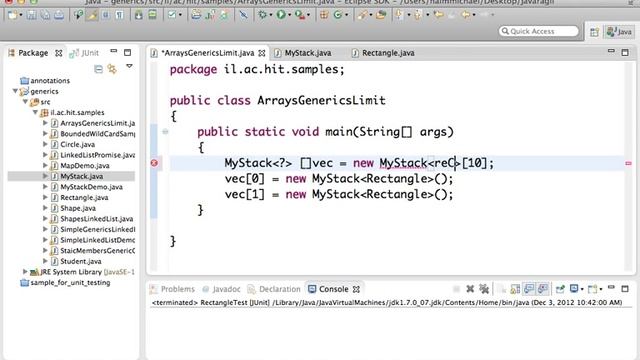Viewport: 640px width, 360px height.
Task: Click the New Java Class green C icon
Action: pyautogui.click(x=338, y=15)
